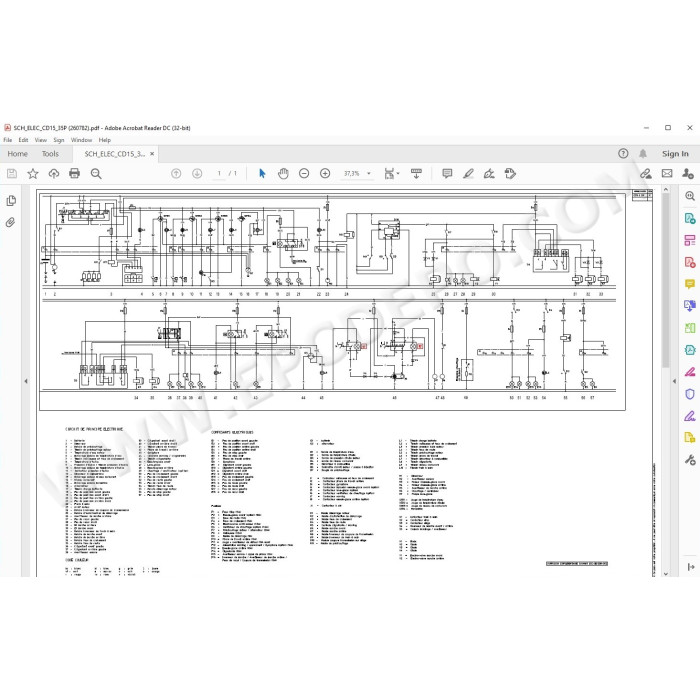The image size is (700, 700).
Task: Open the Help question mark icon
Action: tap(623, 154)
